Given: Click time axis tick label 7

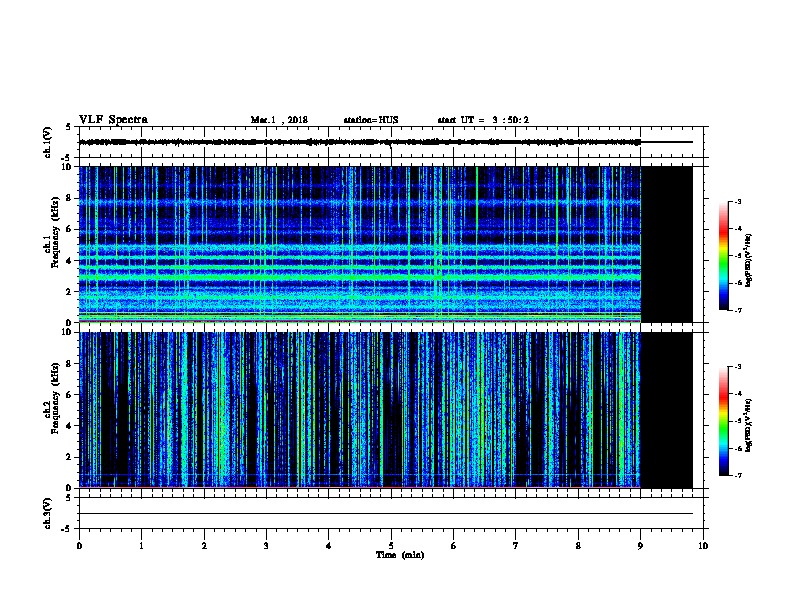Looking at the screenshot, I should (x=516, y=546).
